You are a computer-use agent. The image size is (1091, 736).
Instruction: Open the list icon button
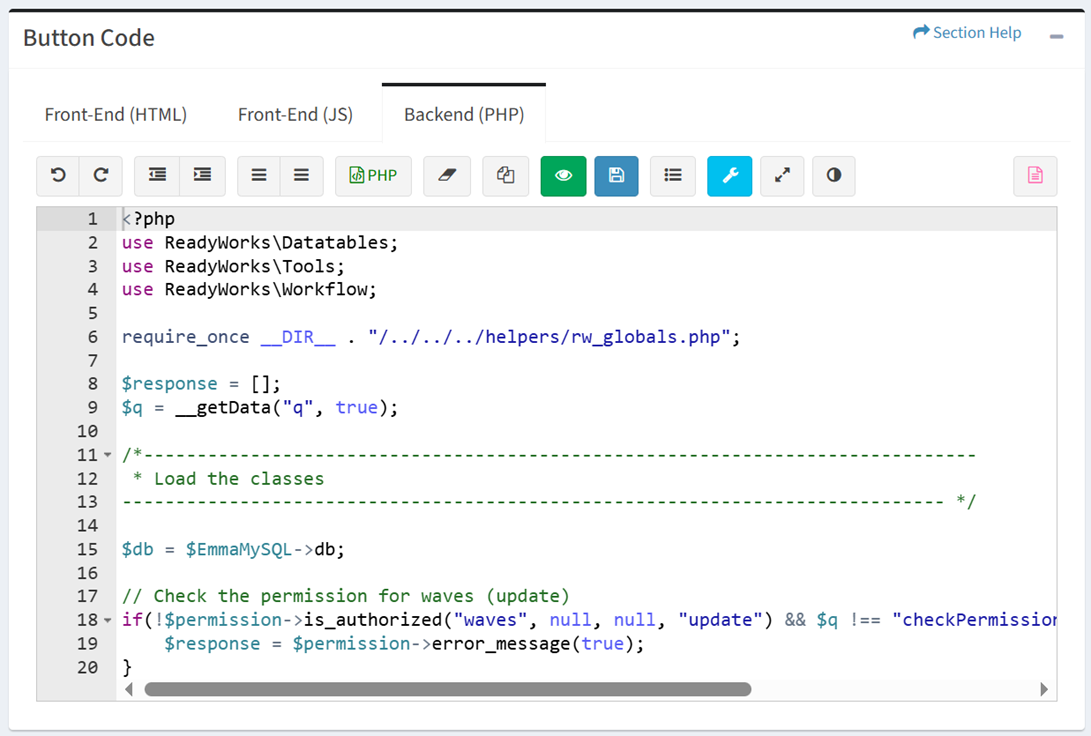[673, 175]
